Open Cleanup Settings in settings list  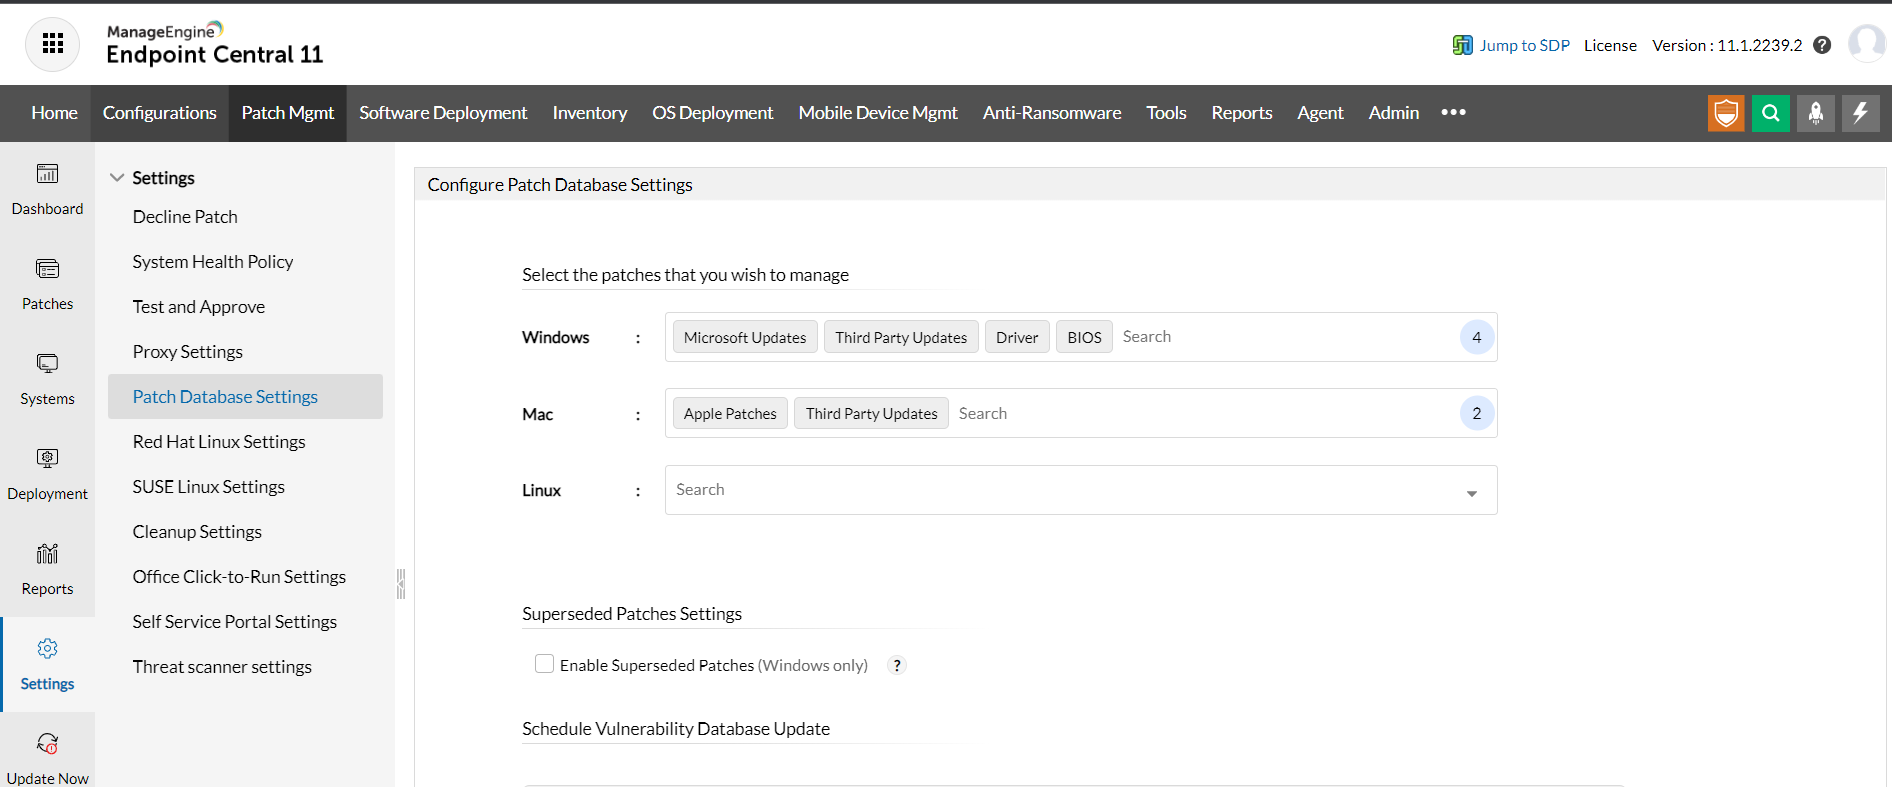[197, 532]
